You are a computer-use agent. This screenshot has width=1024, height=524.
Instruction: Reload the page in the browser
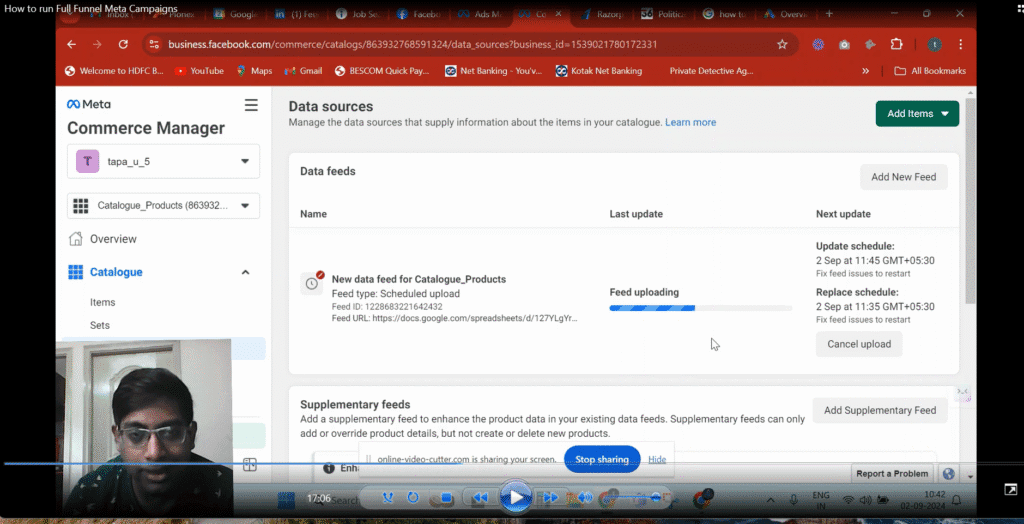pyautogui.click(x=123, y=44)
